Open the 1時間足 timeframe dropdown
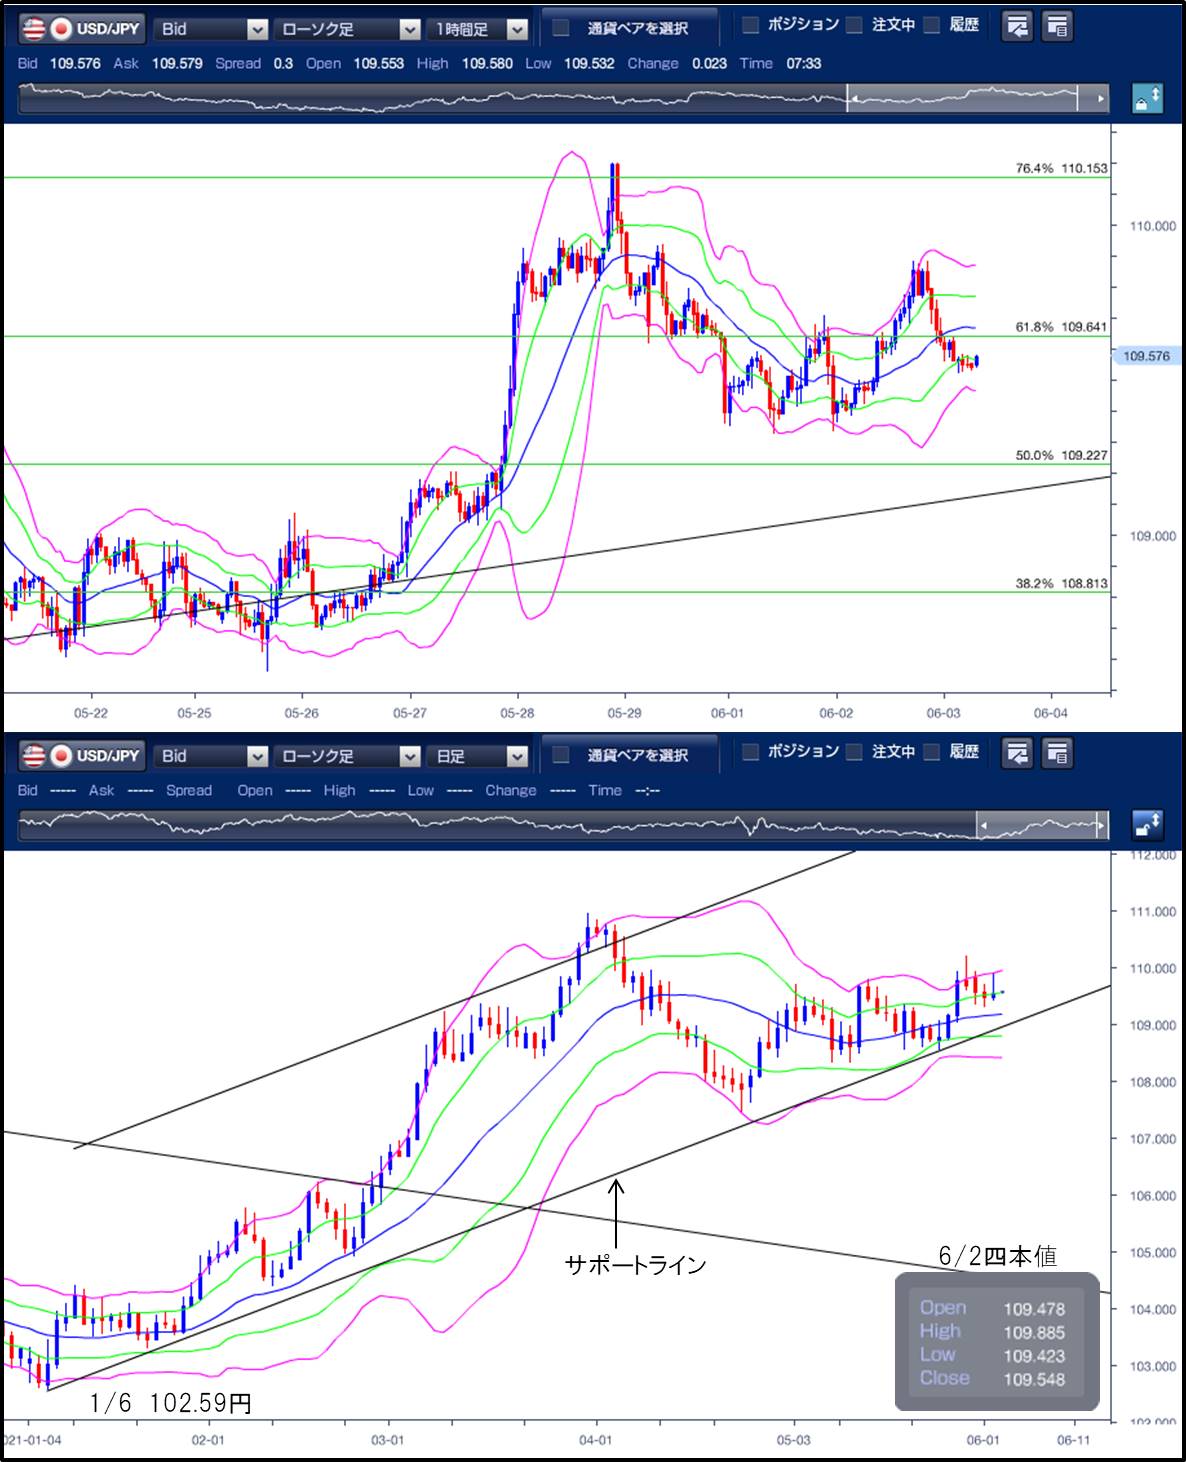 point(478,29)
